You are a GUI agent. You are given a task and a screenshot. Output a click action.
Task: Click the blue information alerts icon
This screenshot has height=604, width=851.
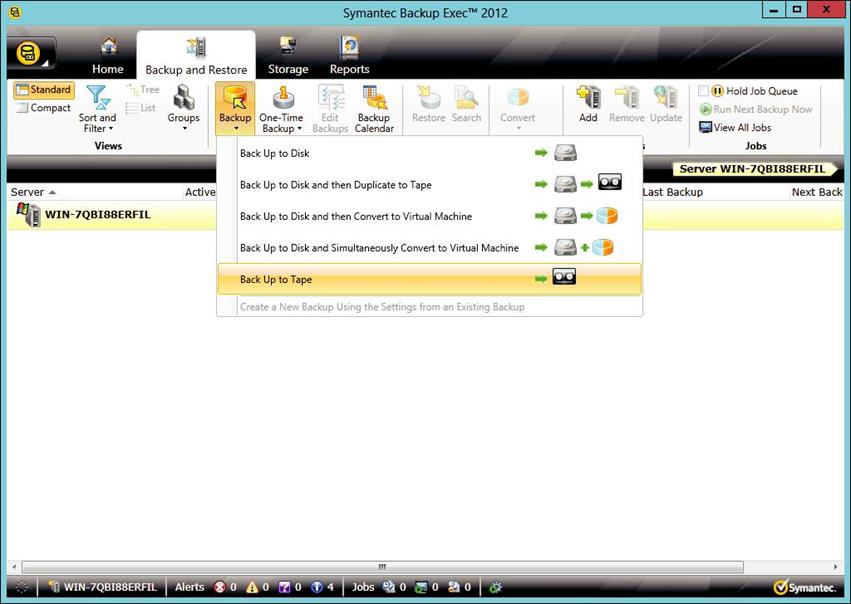[317, 587]
